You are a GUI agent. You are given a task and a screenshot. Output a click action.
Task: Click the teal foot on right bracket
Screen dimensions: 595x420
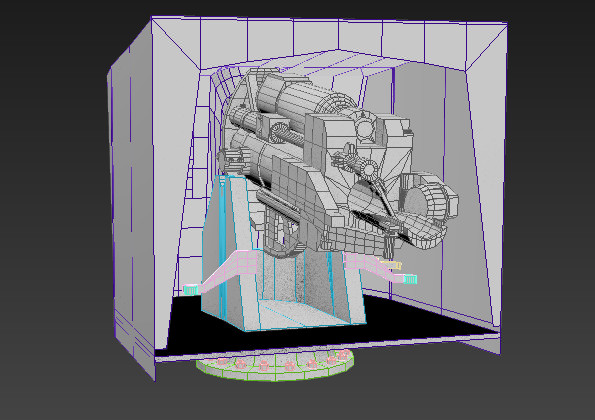(410, 280)
